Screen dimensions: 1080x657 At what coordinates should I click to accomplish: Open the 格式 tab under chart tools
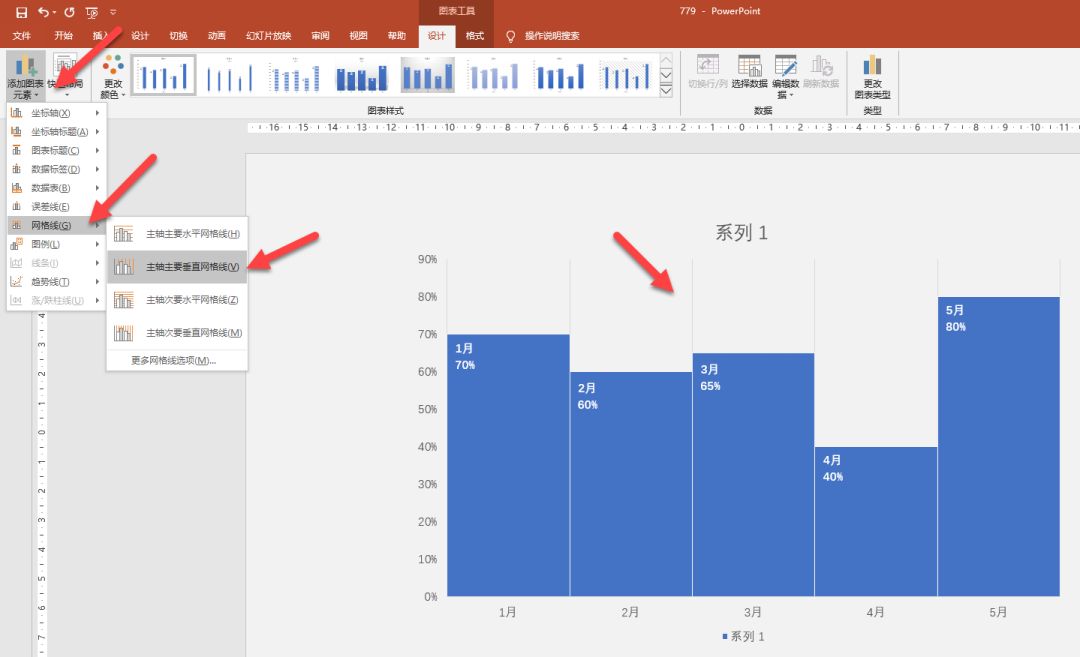[x=475, y=36]
